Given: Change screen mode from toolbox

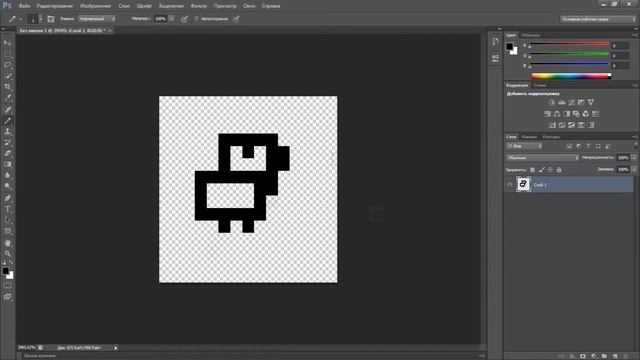Looking at the screenshot, I should (x=7, y=297).
